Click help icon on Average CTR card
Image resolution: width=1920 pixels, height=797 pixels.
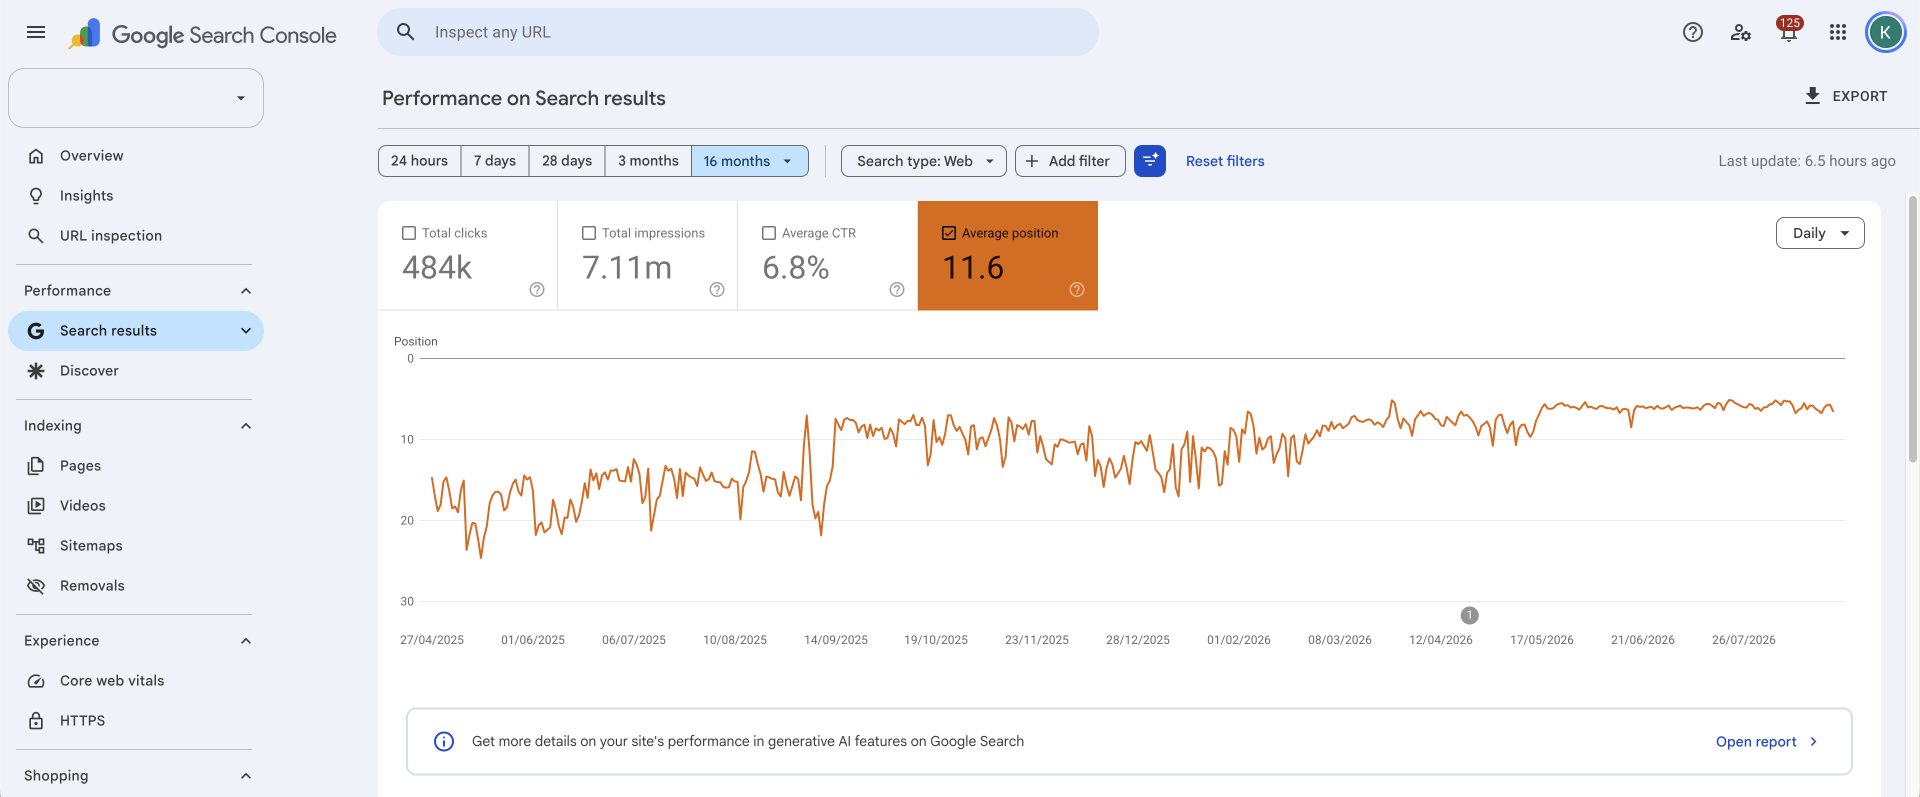click(897, 289)
